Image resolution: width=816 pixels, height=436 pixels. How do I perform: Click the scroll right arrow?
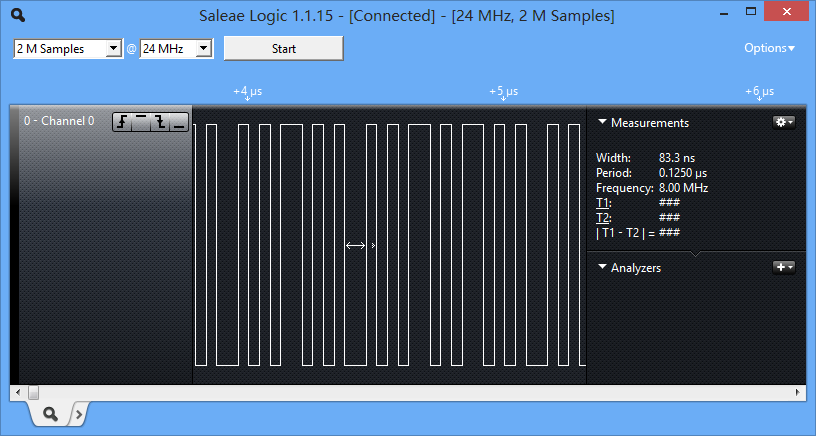(797, 392)
